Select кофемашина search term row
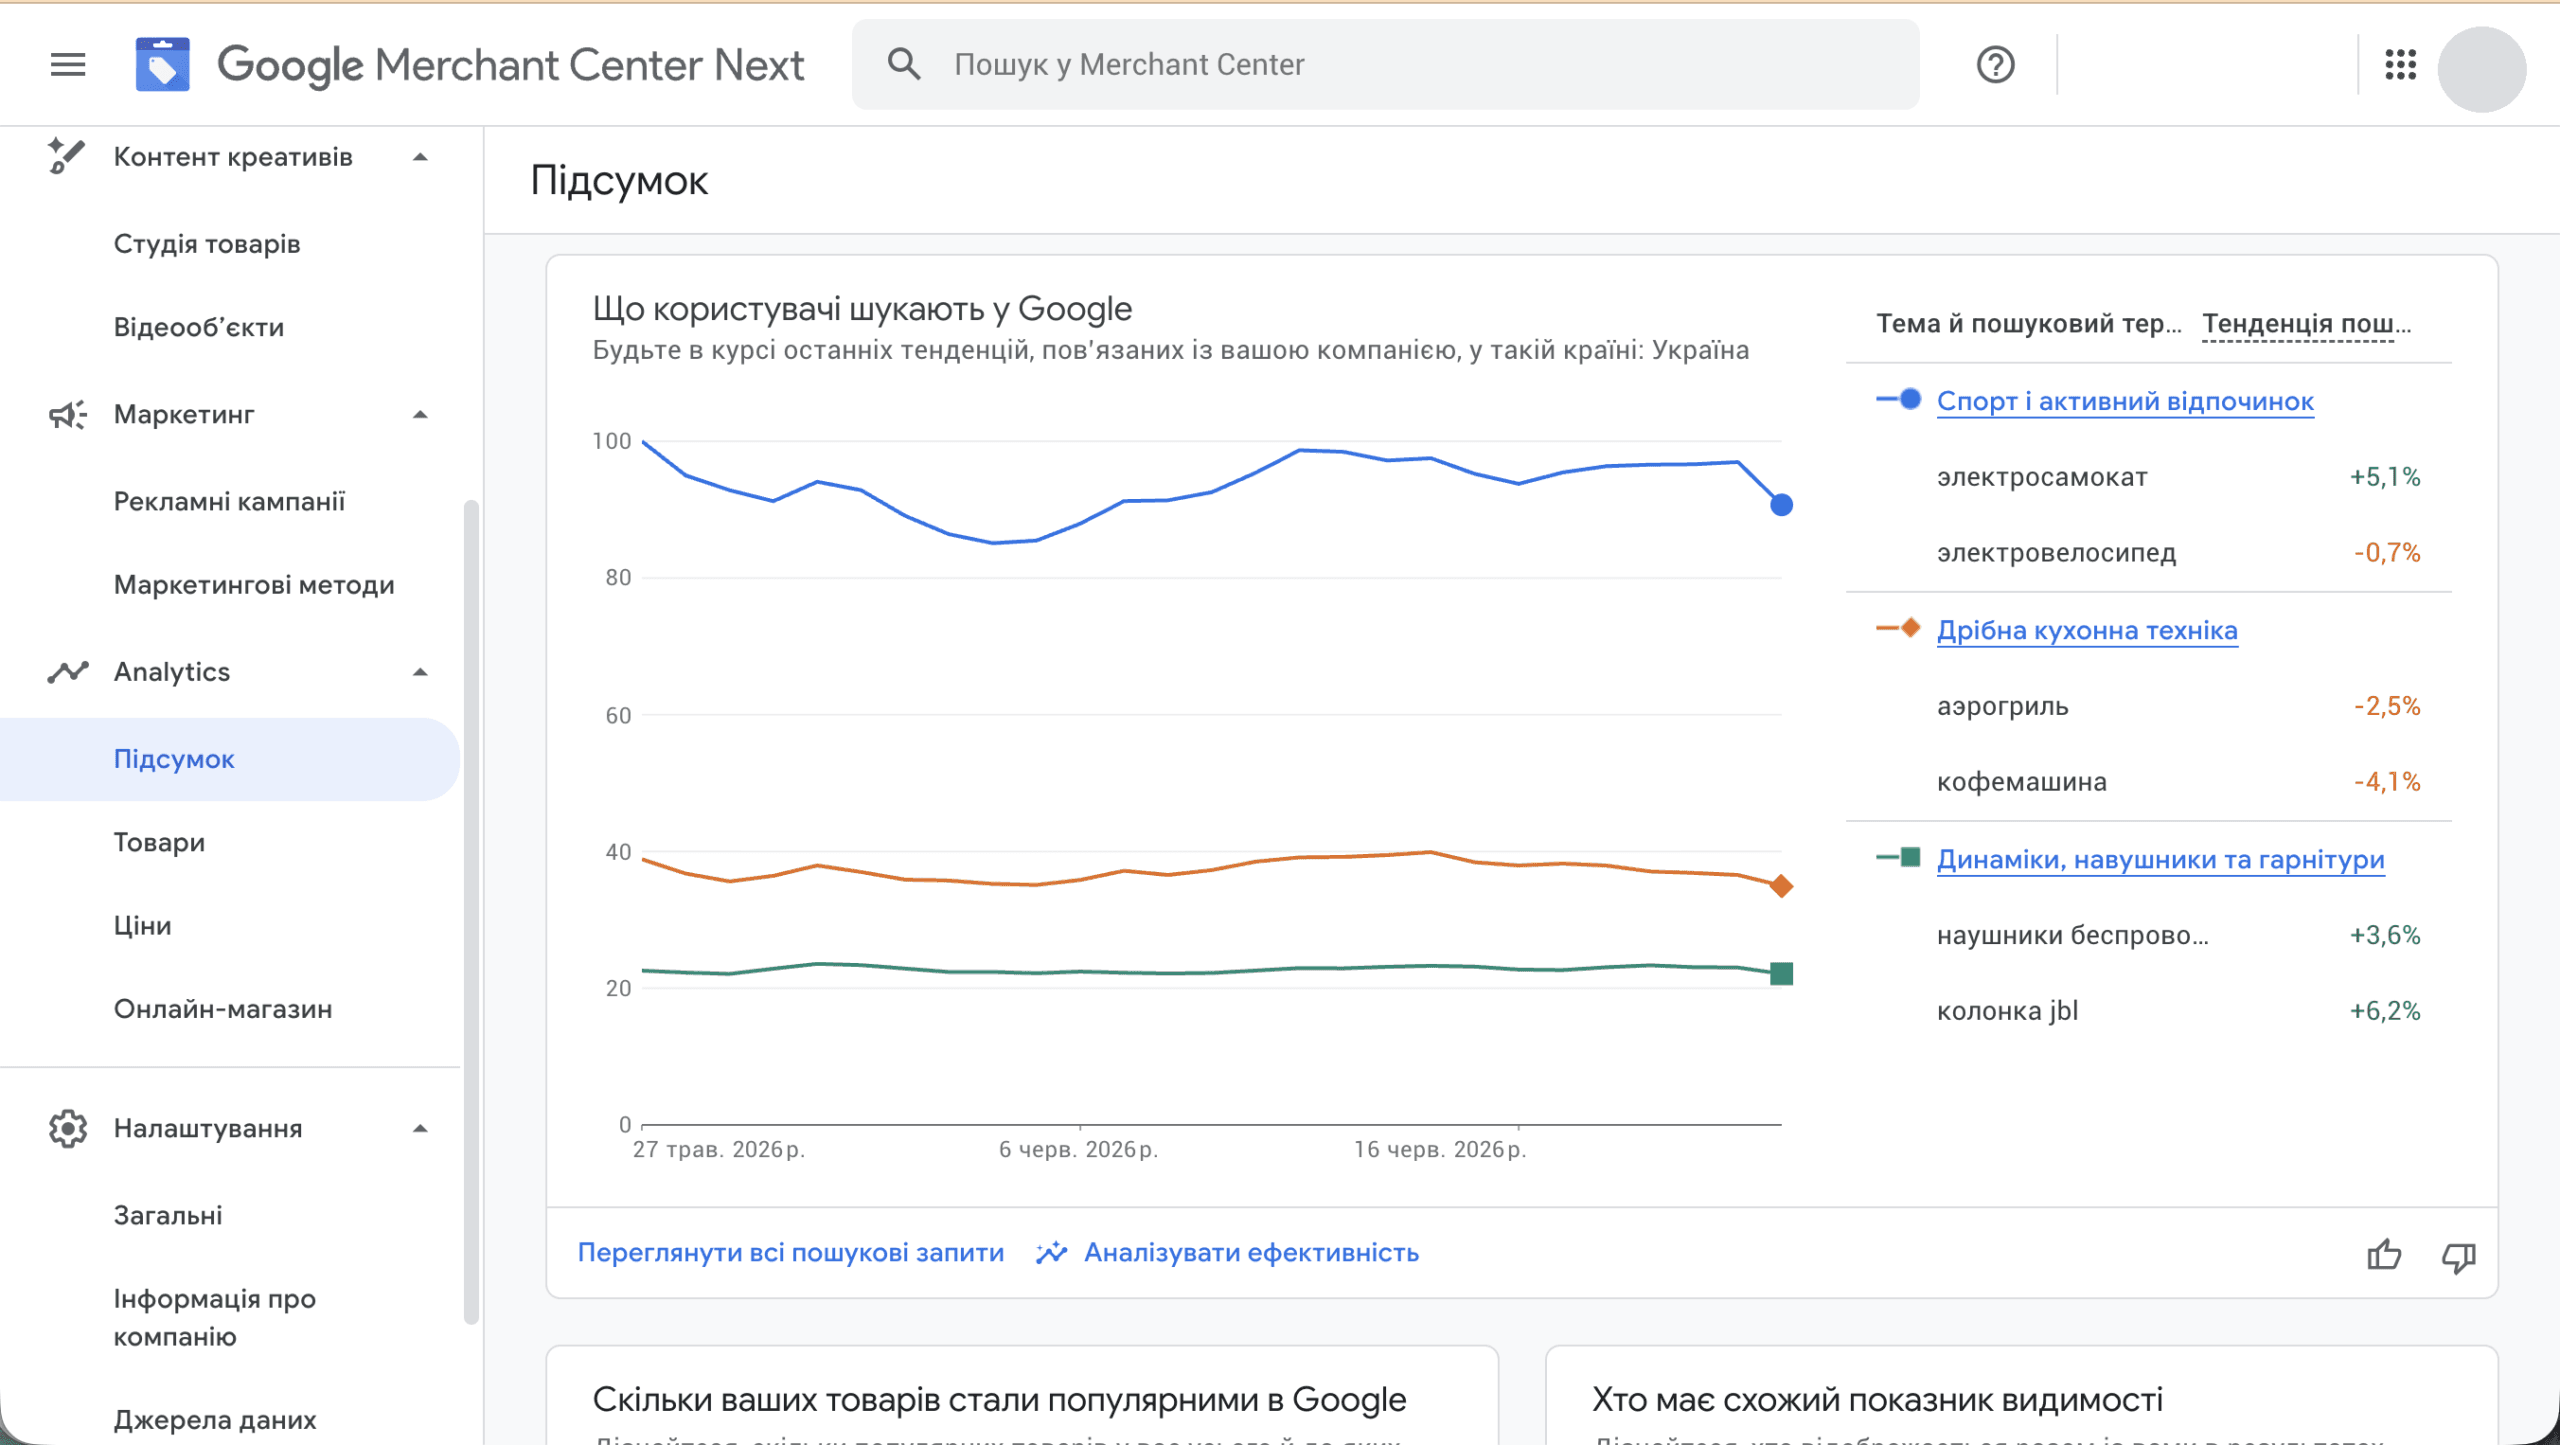Image resolution: width=2560 pixels, height=1445 pixels. click(2148, 782)
